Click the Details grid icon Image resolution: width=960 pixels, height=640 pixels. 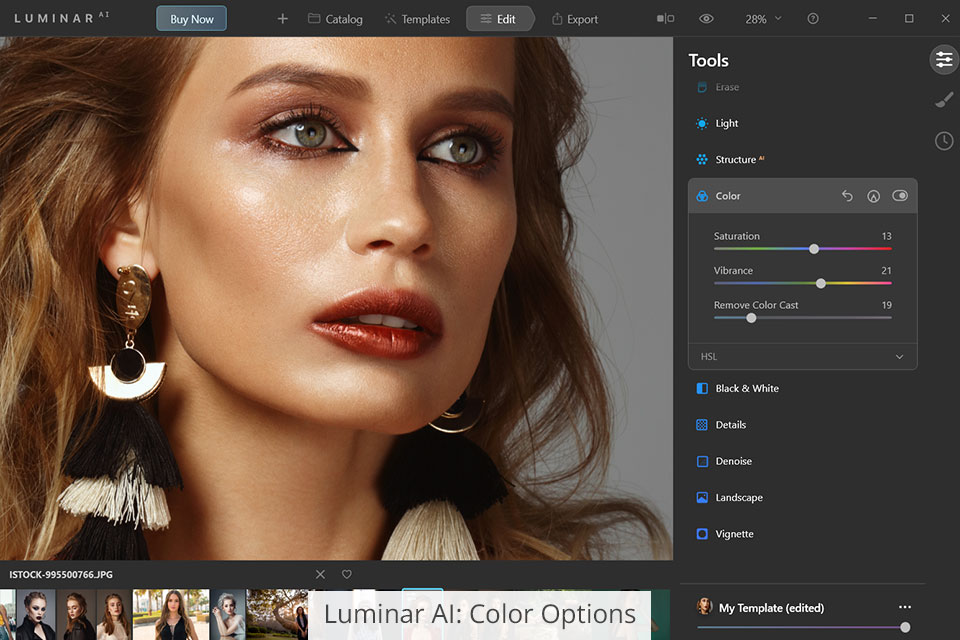coord(702,424)
